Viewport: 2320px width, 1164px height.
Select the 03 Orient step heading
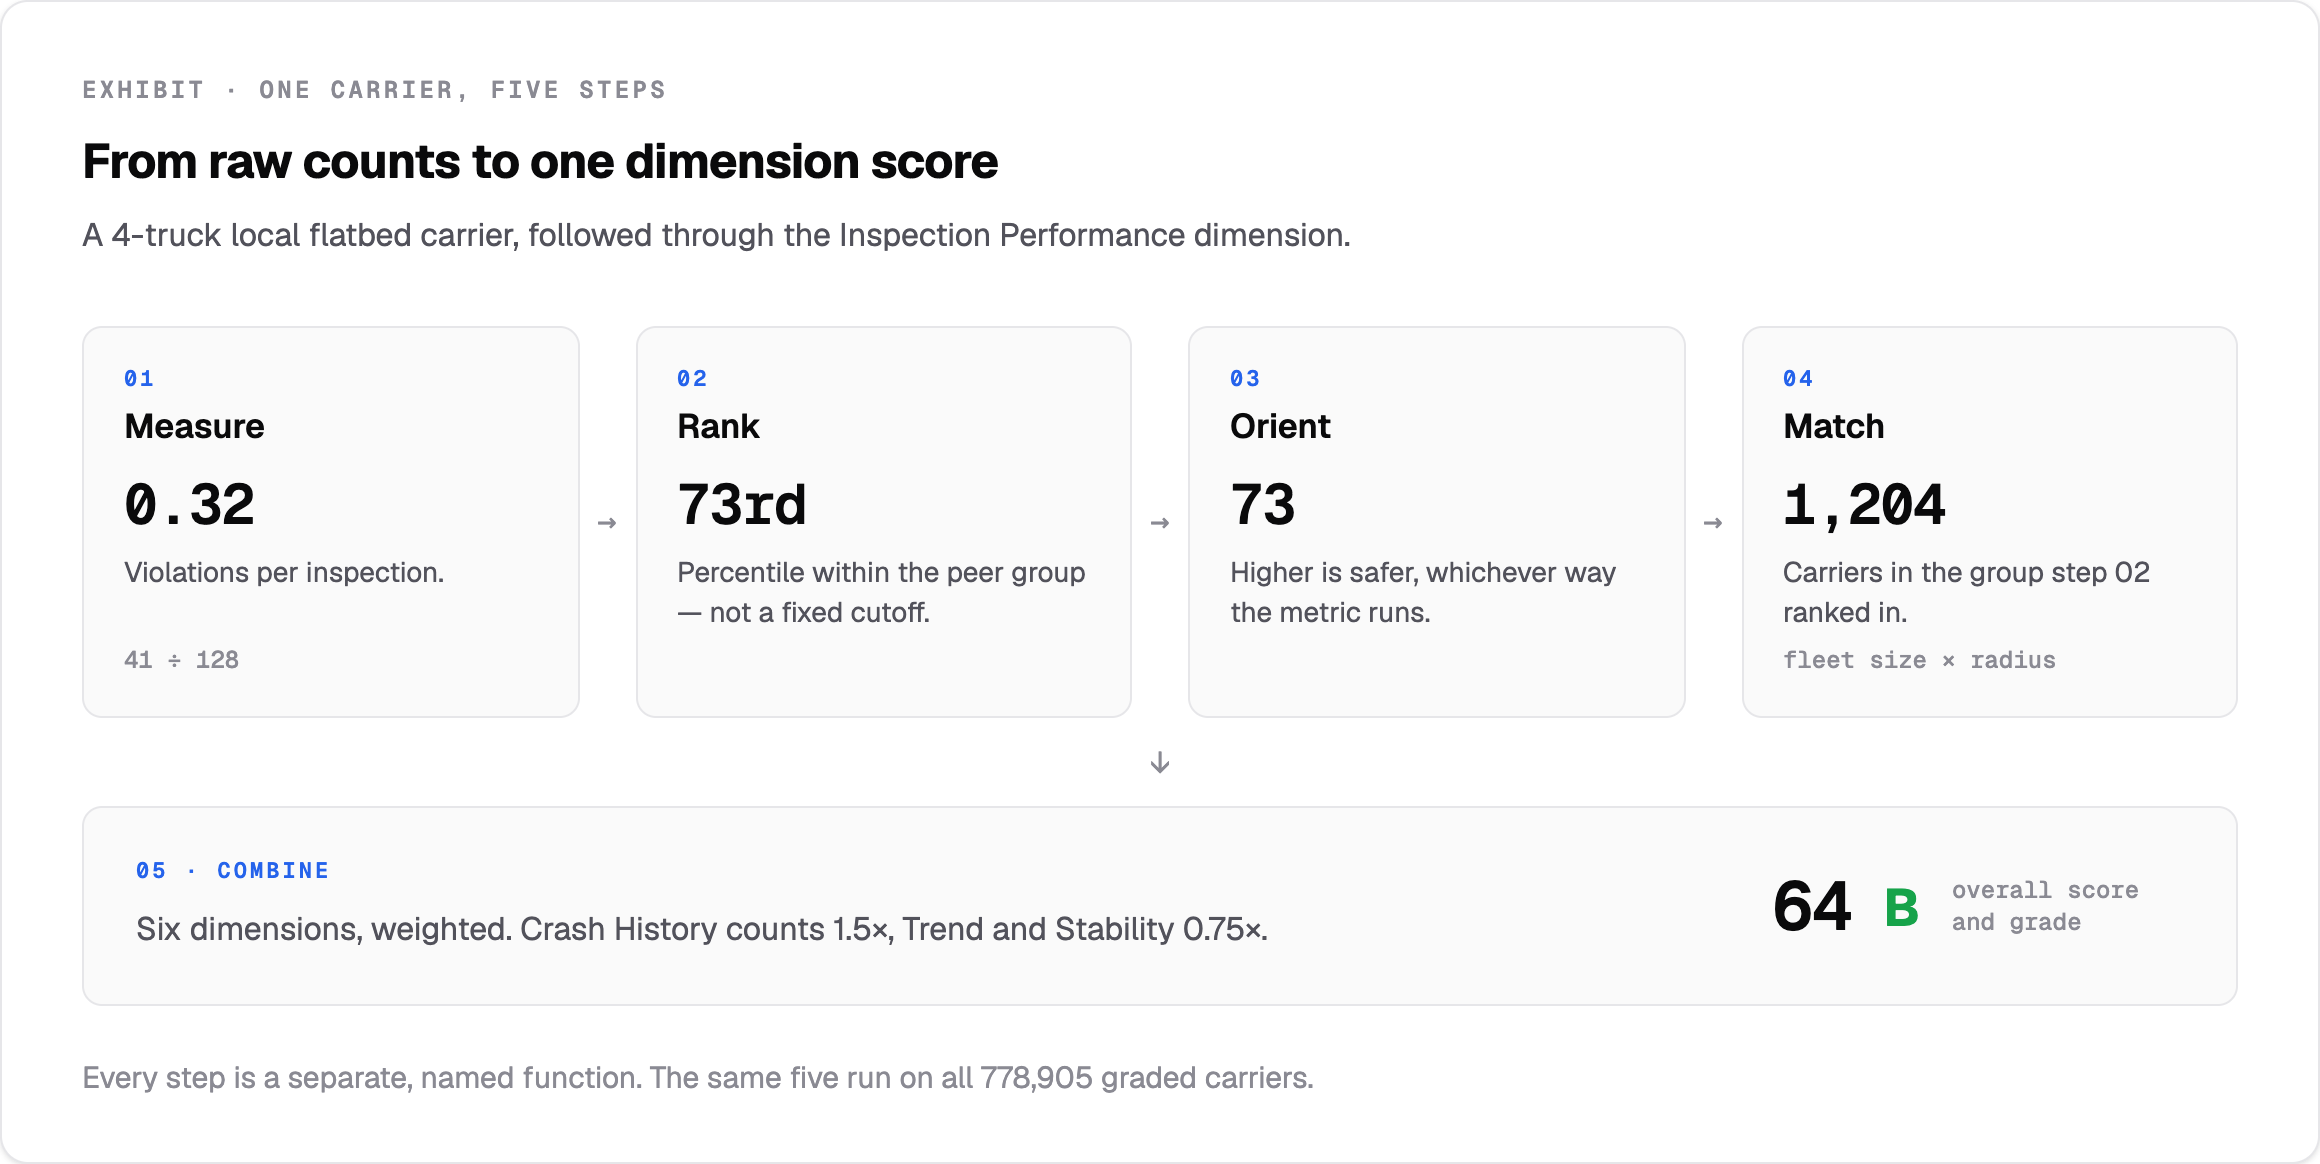tap(1280, 426)
